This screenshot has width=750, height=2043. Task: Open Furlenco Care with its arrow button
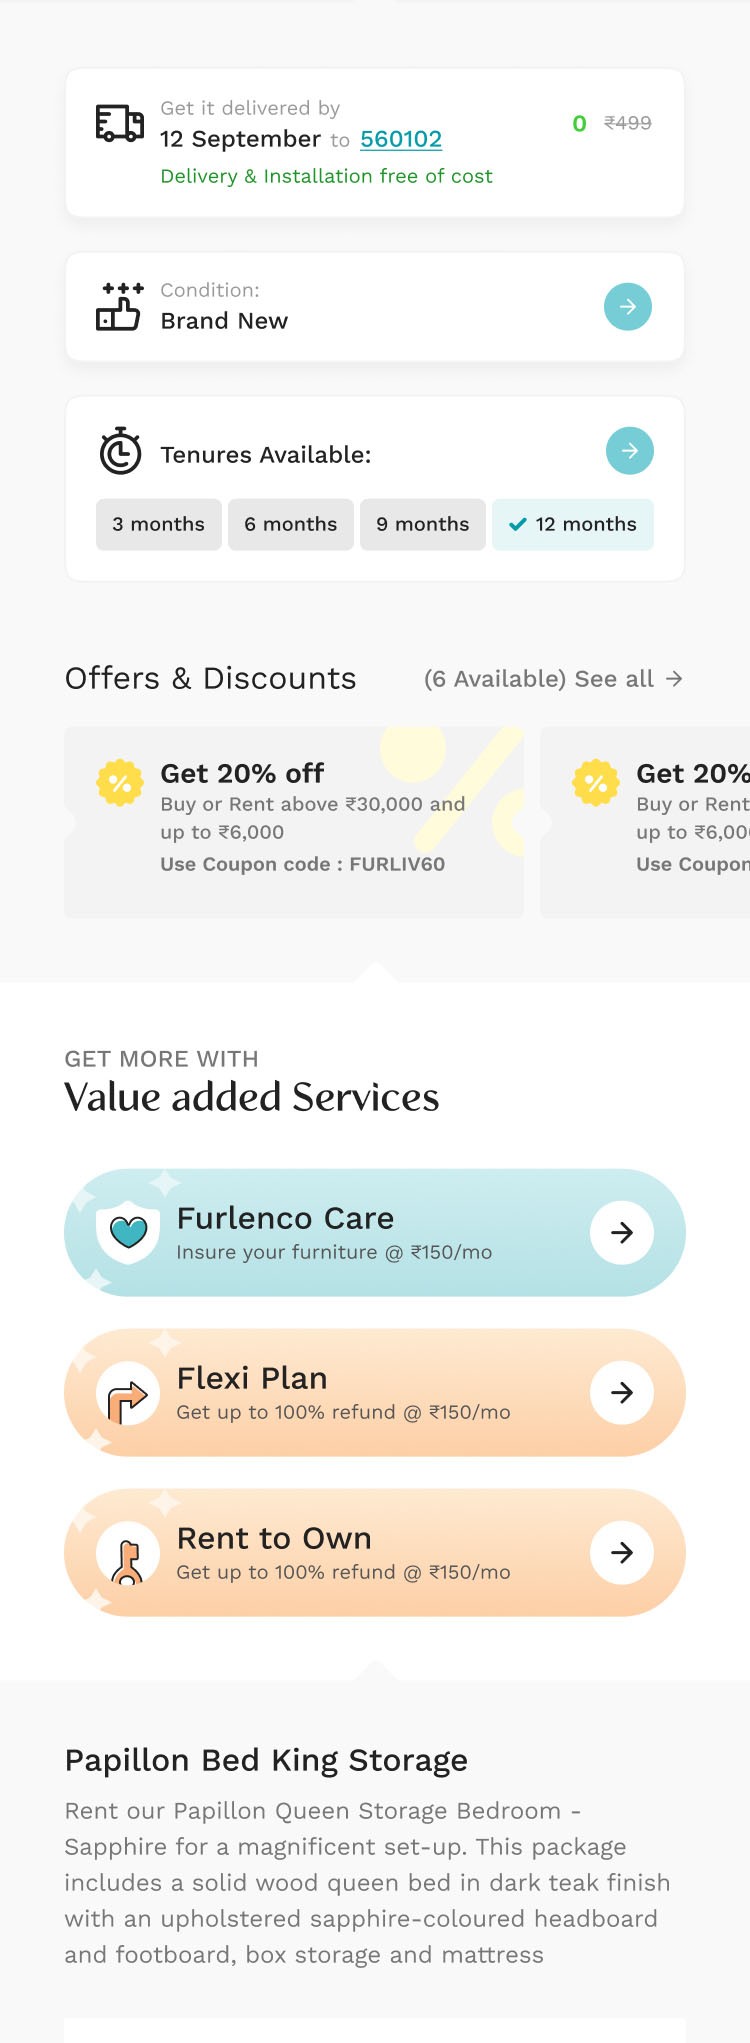[x=621, y=1233]
